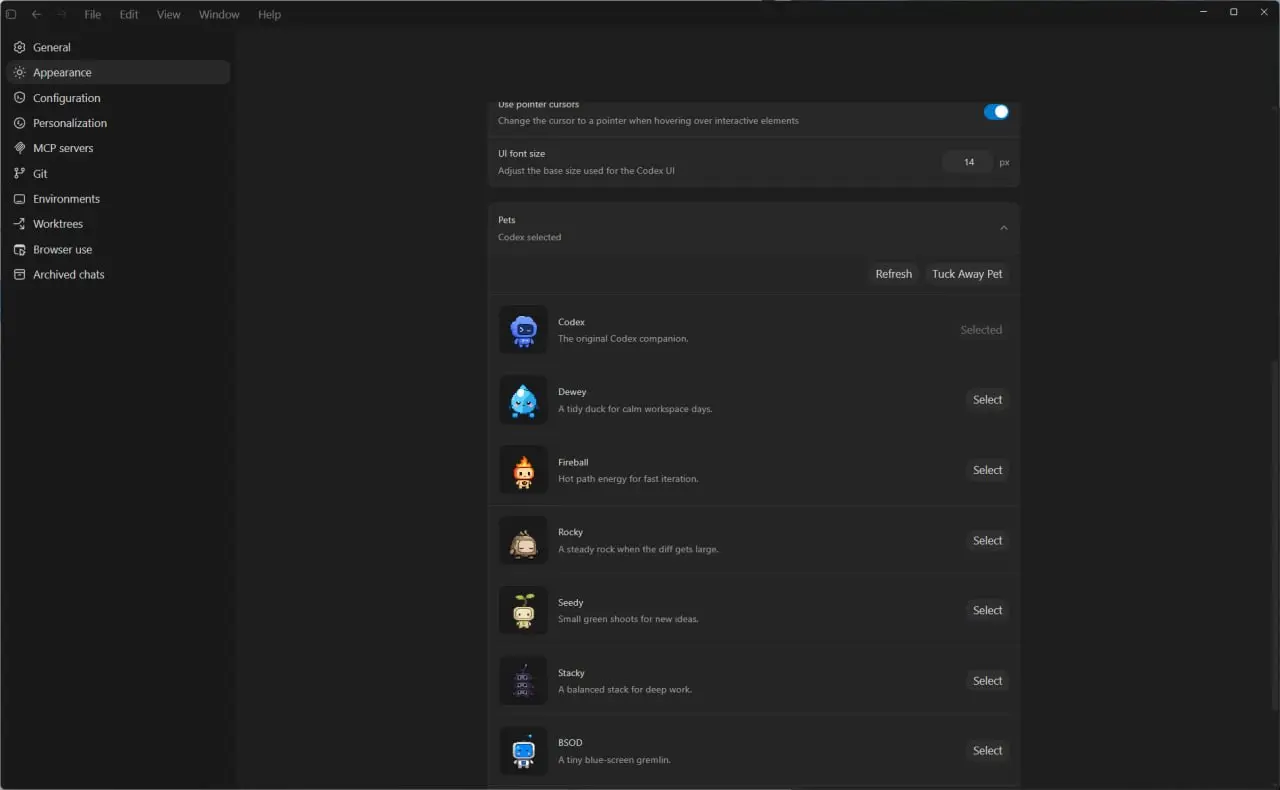Open the File menu
The image size is (1280, 790).
coord(93,14)
